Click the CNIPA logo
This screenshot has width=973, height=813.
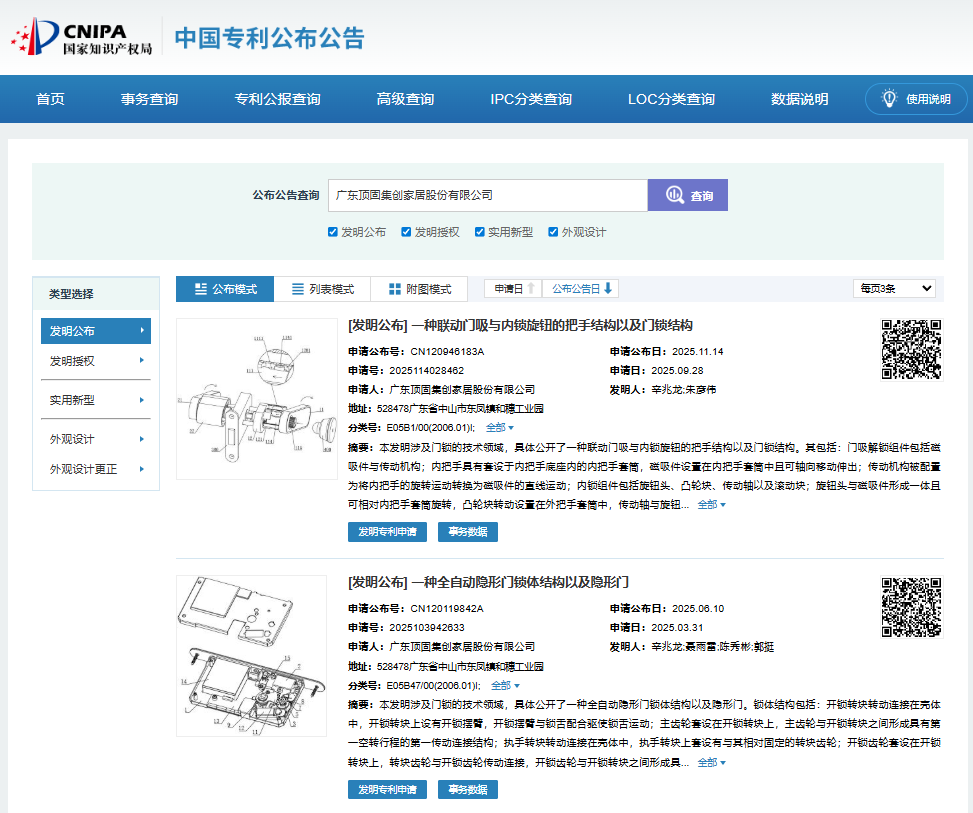coord(81,37)
